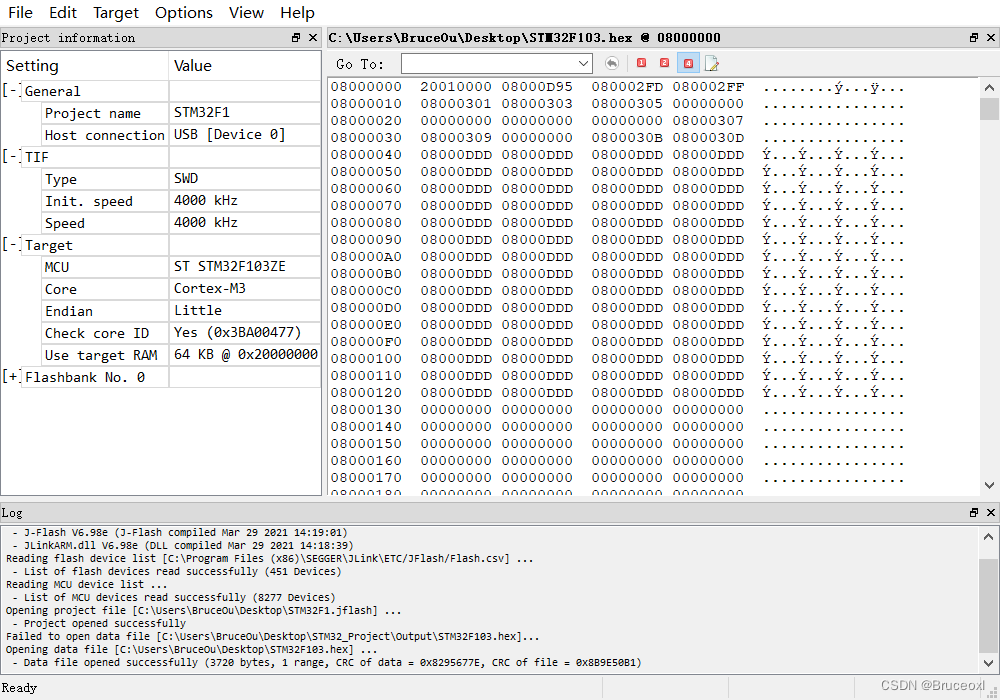Open the View menu
The image size is (1000, 700).
[x=246, y=13]
